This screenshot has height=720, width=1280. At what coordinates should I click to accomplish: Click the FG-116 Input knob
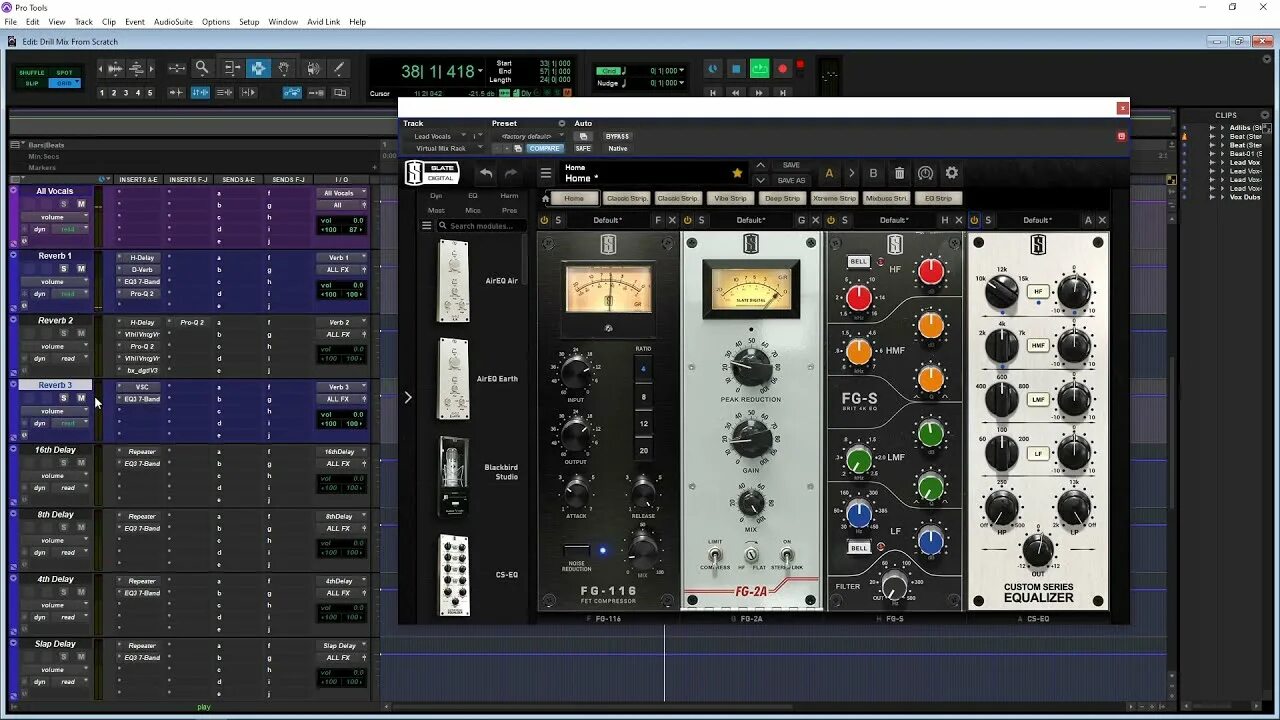click(x=575, y=374)
